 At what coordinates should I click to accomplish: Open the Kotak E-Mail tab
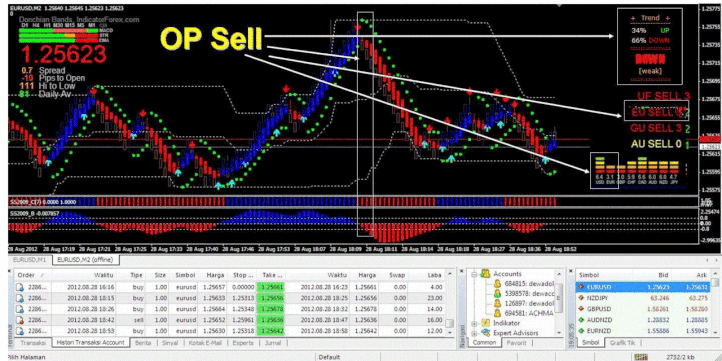coord(205,343)
